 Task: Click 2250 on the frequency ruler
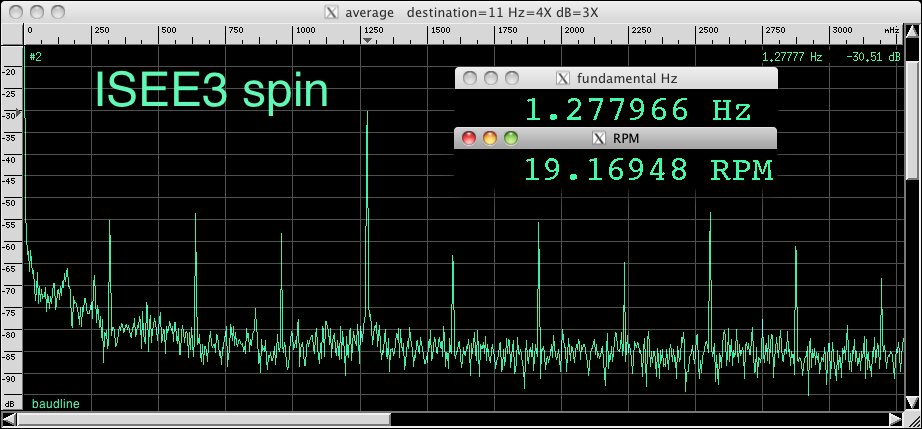(642, 31)
